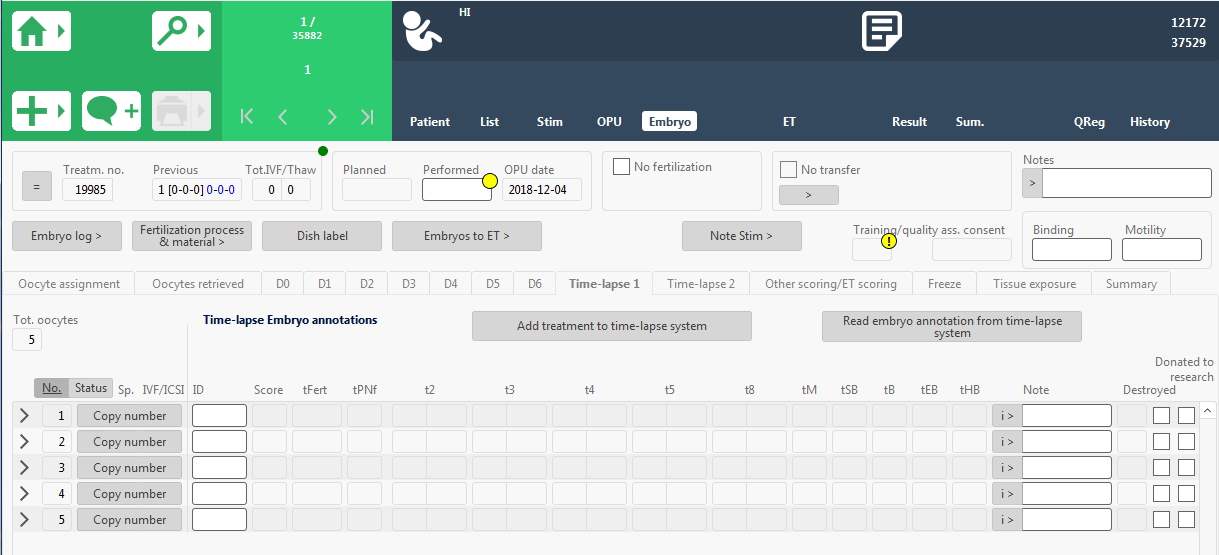Image resolution: width=1219 pixels, height=555 pixels.
Task: Open the notes document icon in header
Action: coord(882,31)
